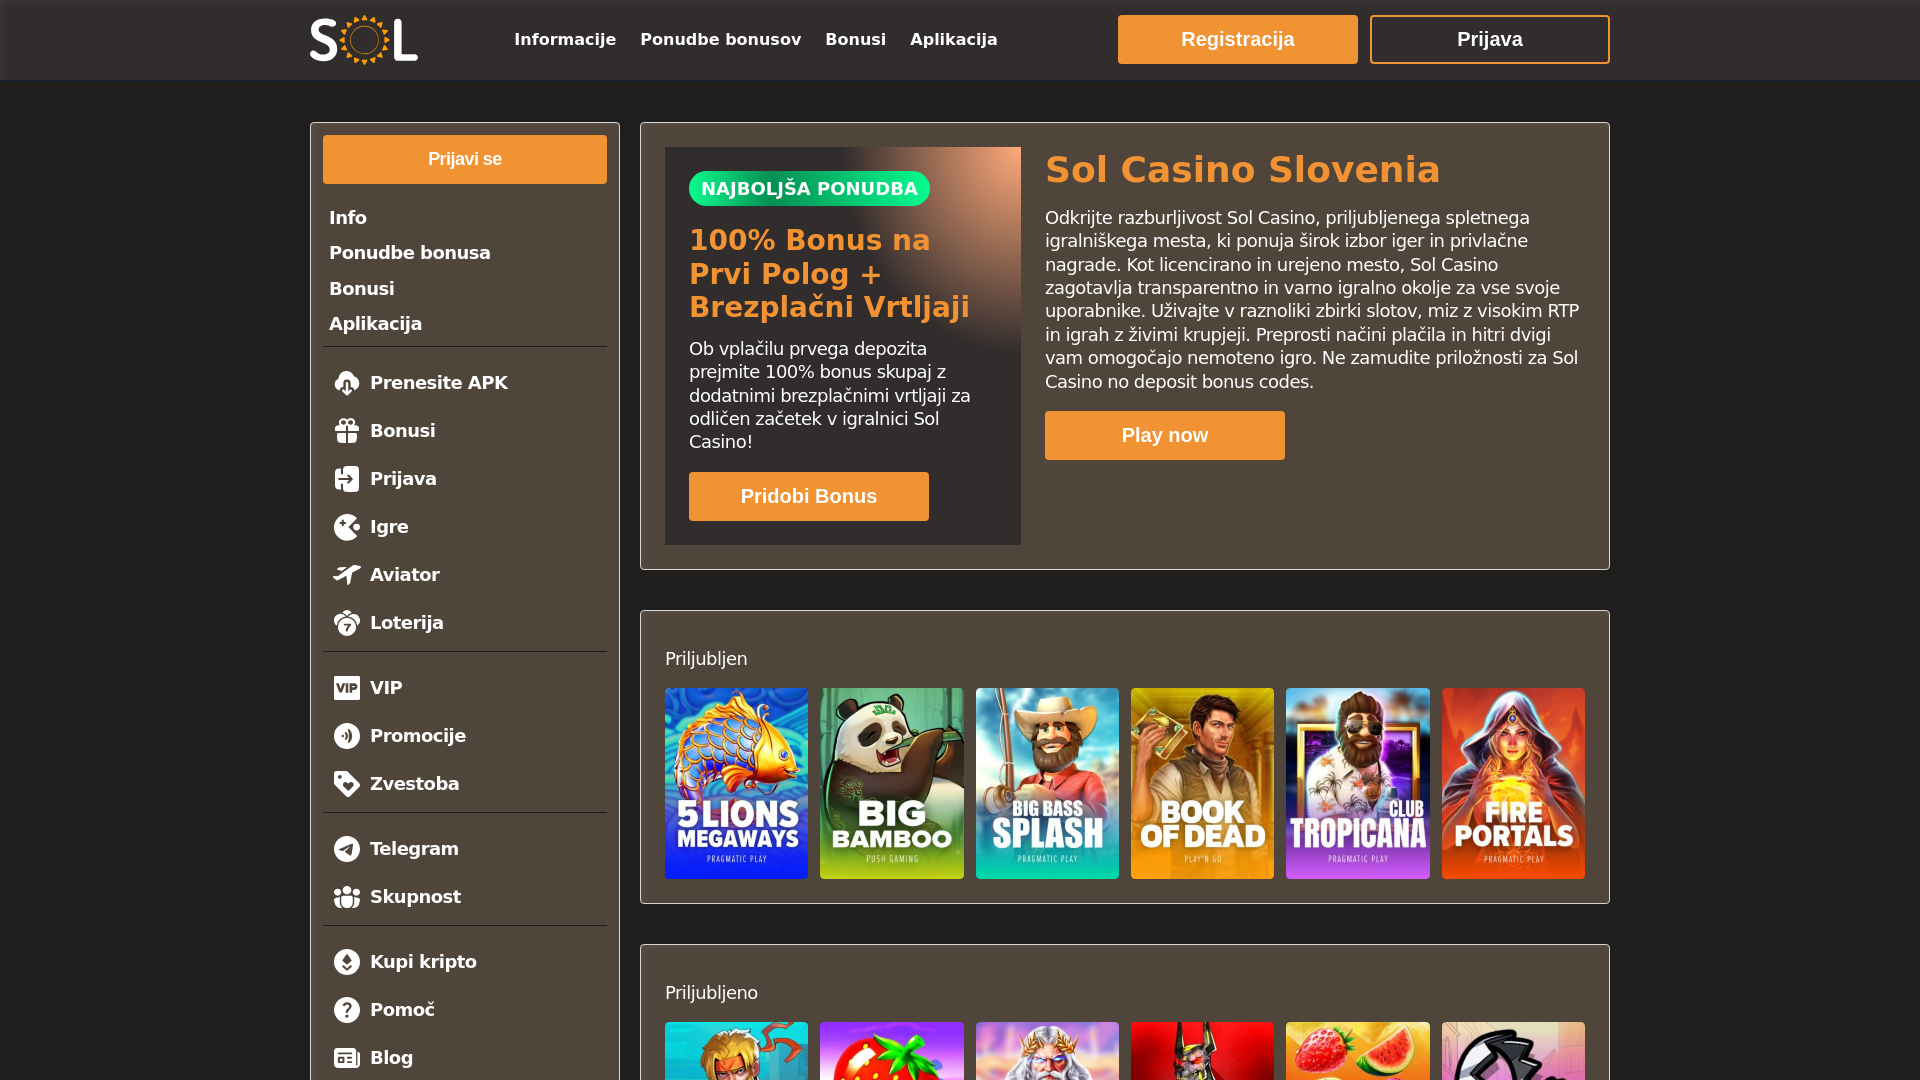The height and width of the screenshot is (1080, 1920).
Task: Click the Priljubljen section title
Action: coord(706,659)
